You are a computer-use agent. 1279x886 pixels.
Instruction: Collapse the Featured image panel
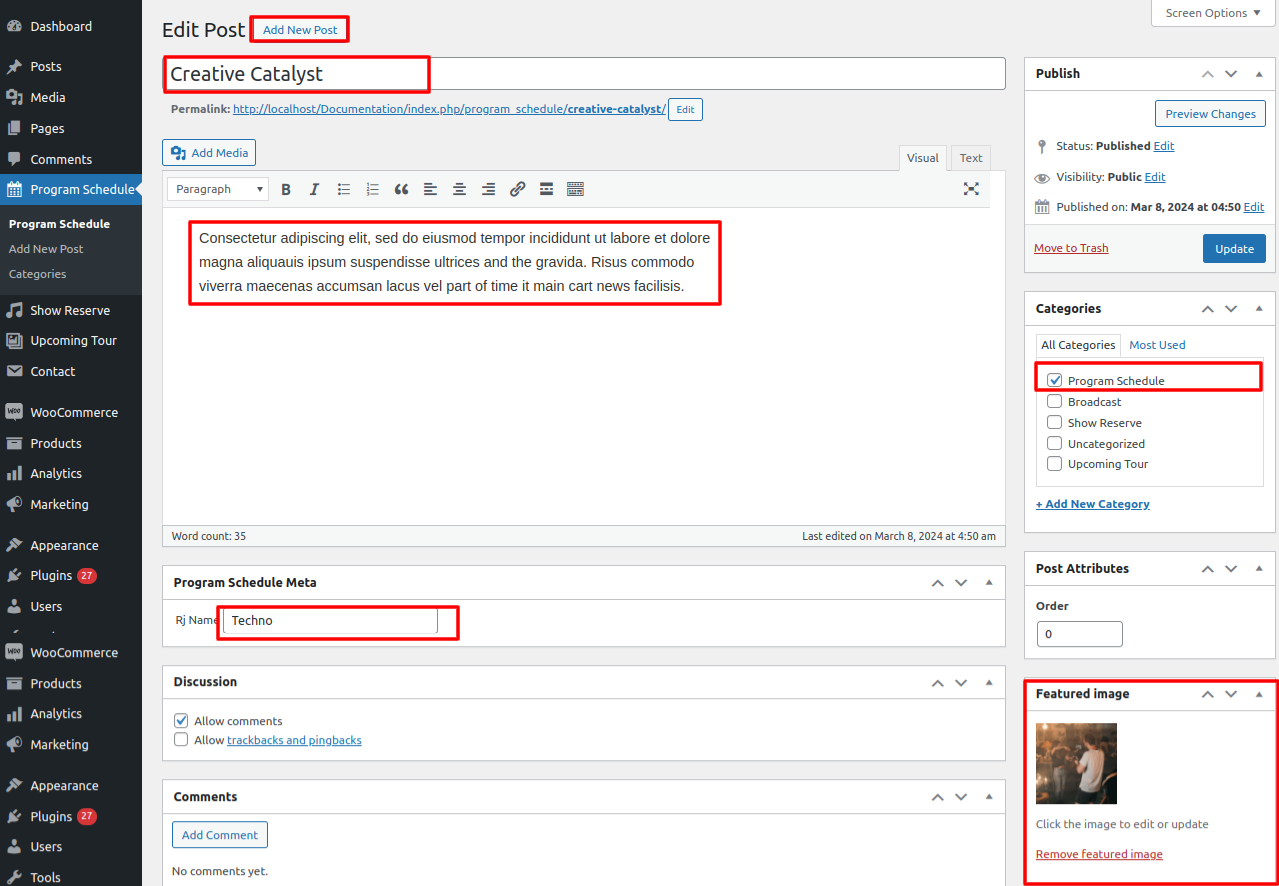[1259, 694]
